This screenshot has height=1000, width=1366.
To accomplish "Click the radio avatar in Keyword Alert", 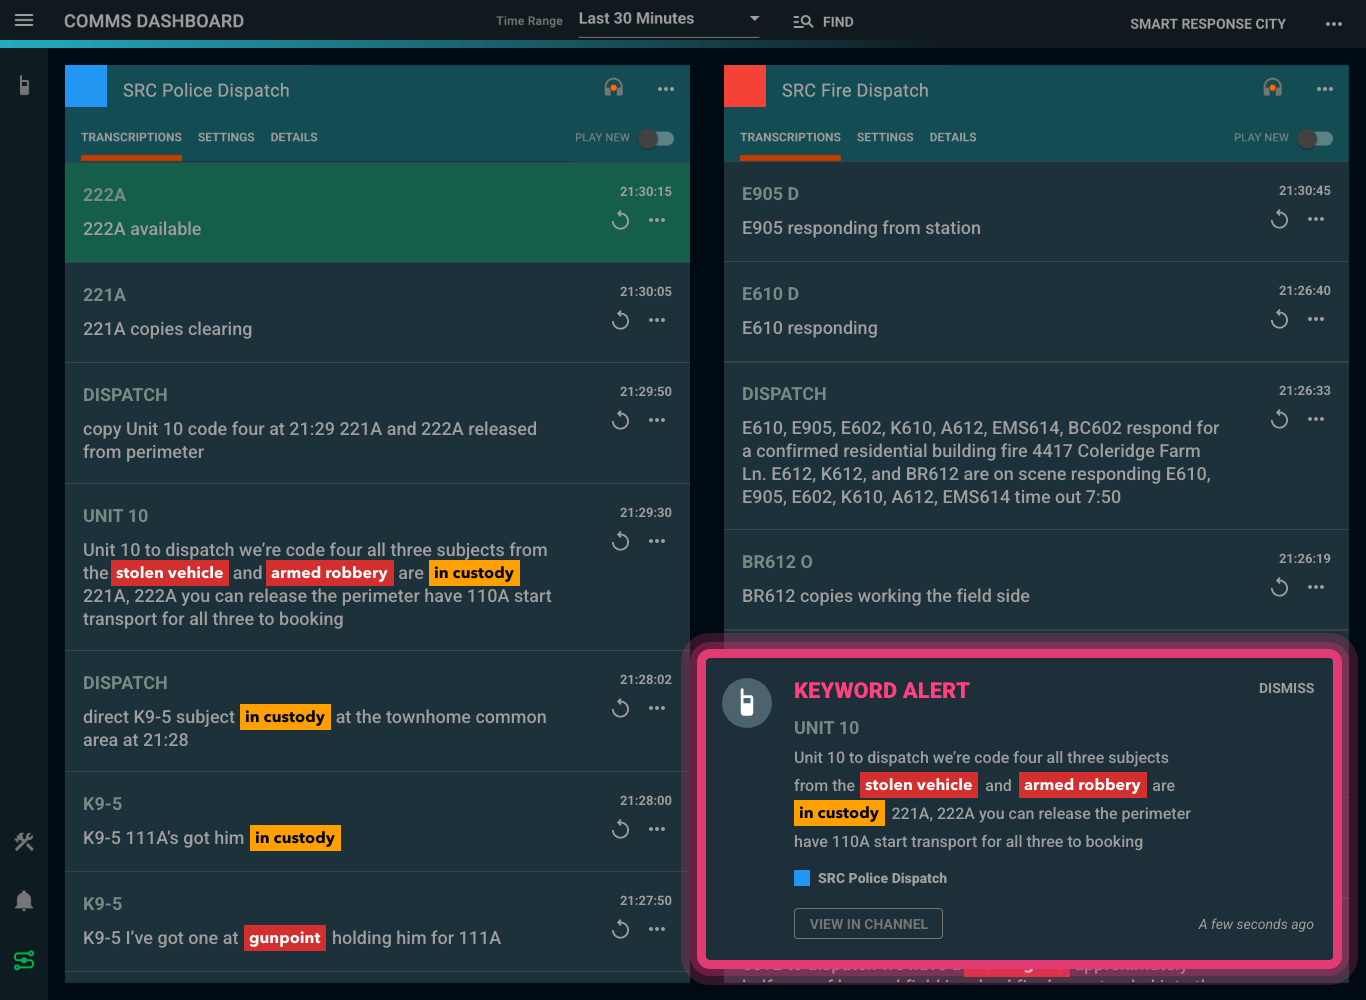I will click(x=747, y=703).
